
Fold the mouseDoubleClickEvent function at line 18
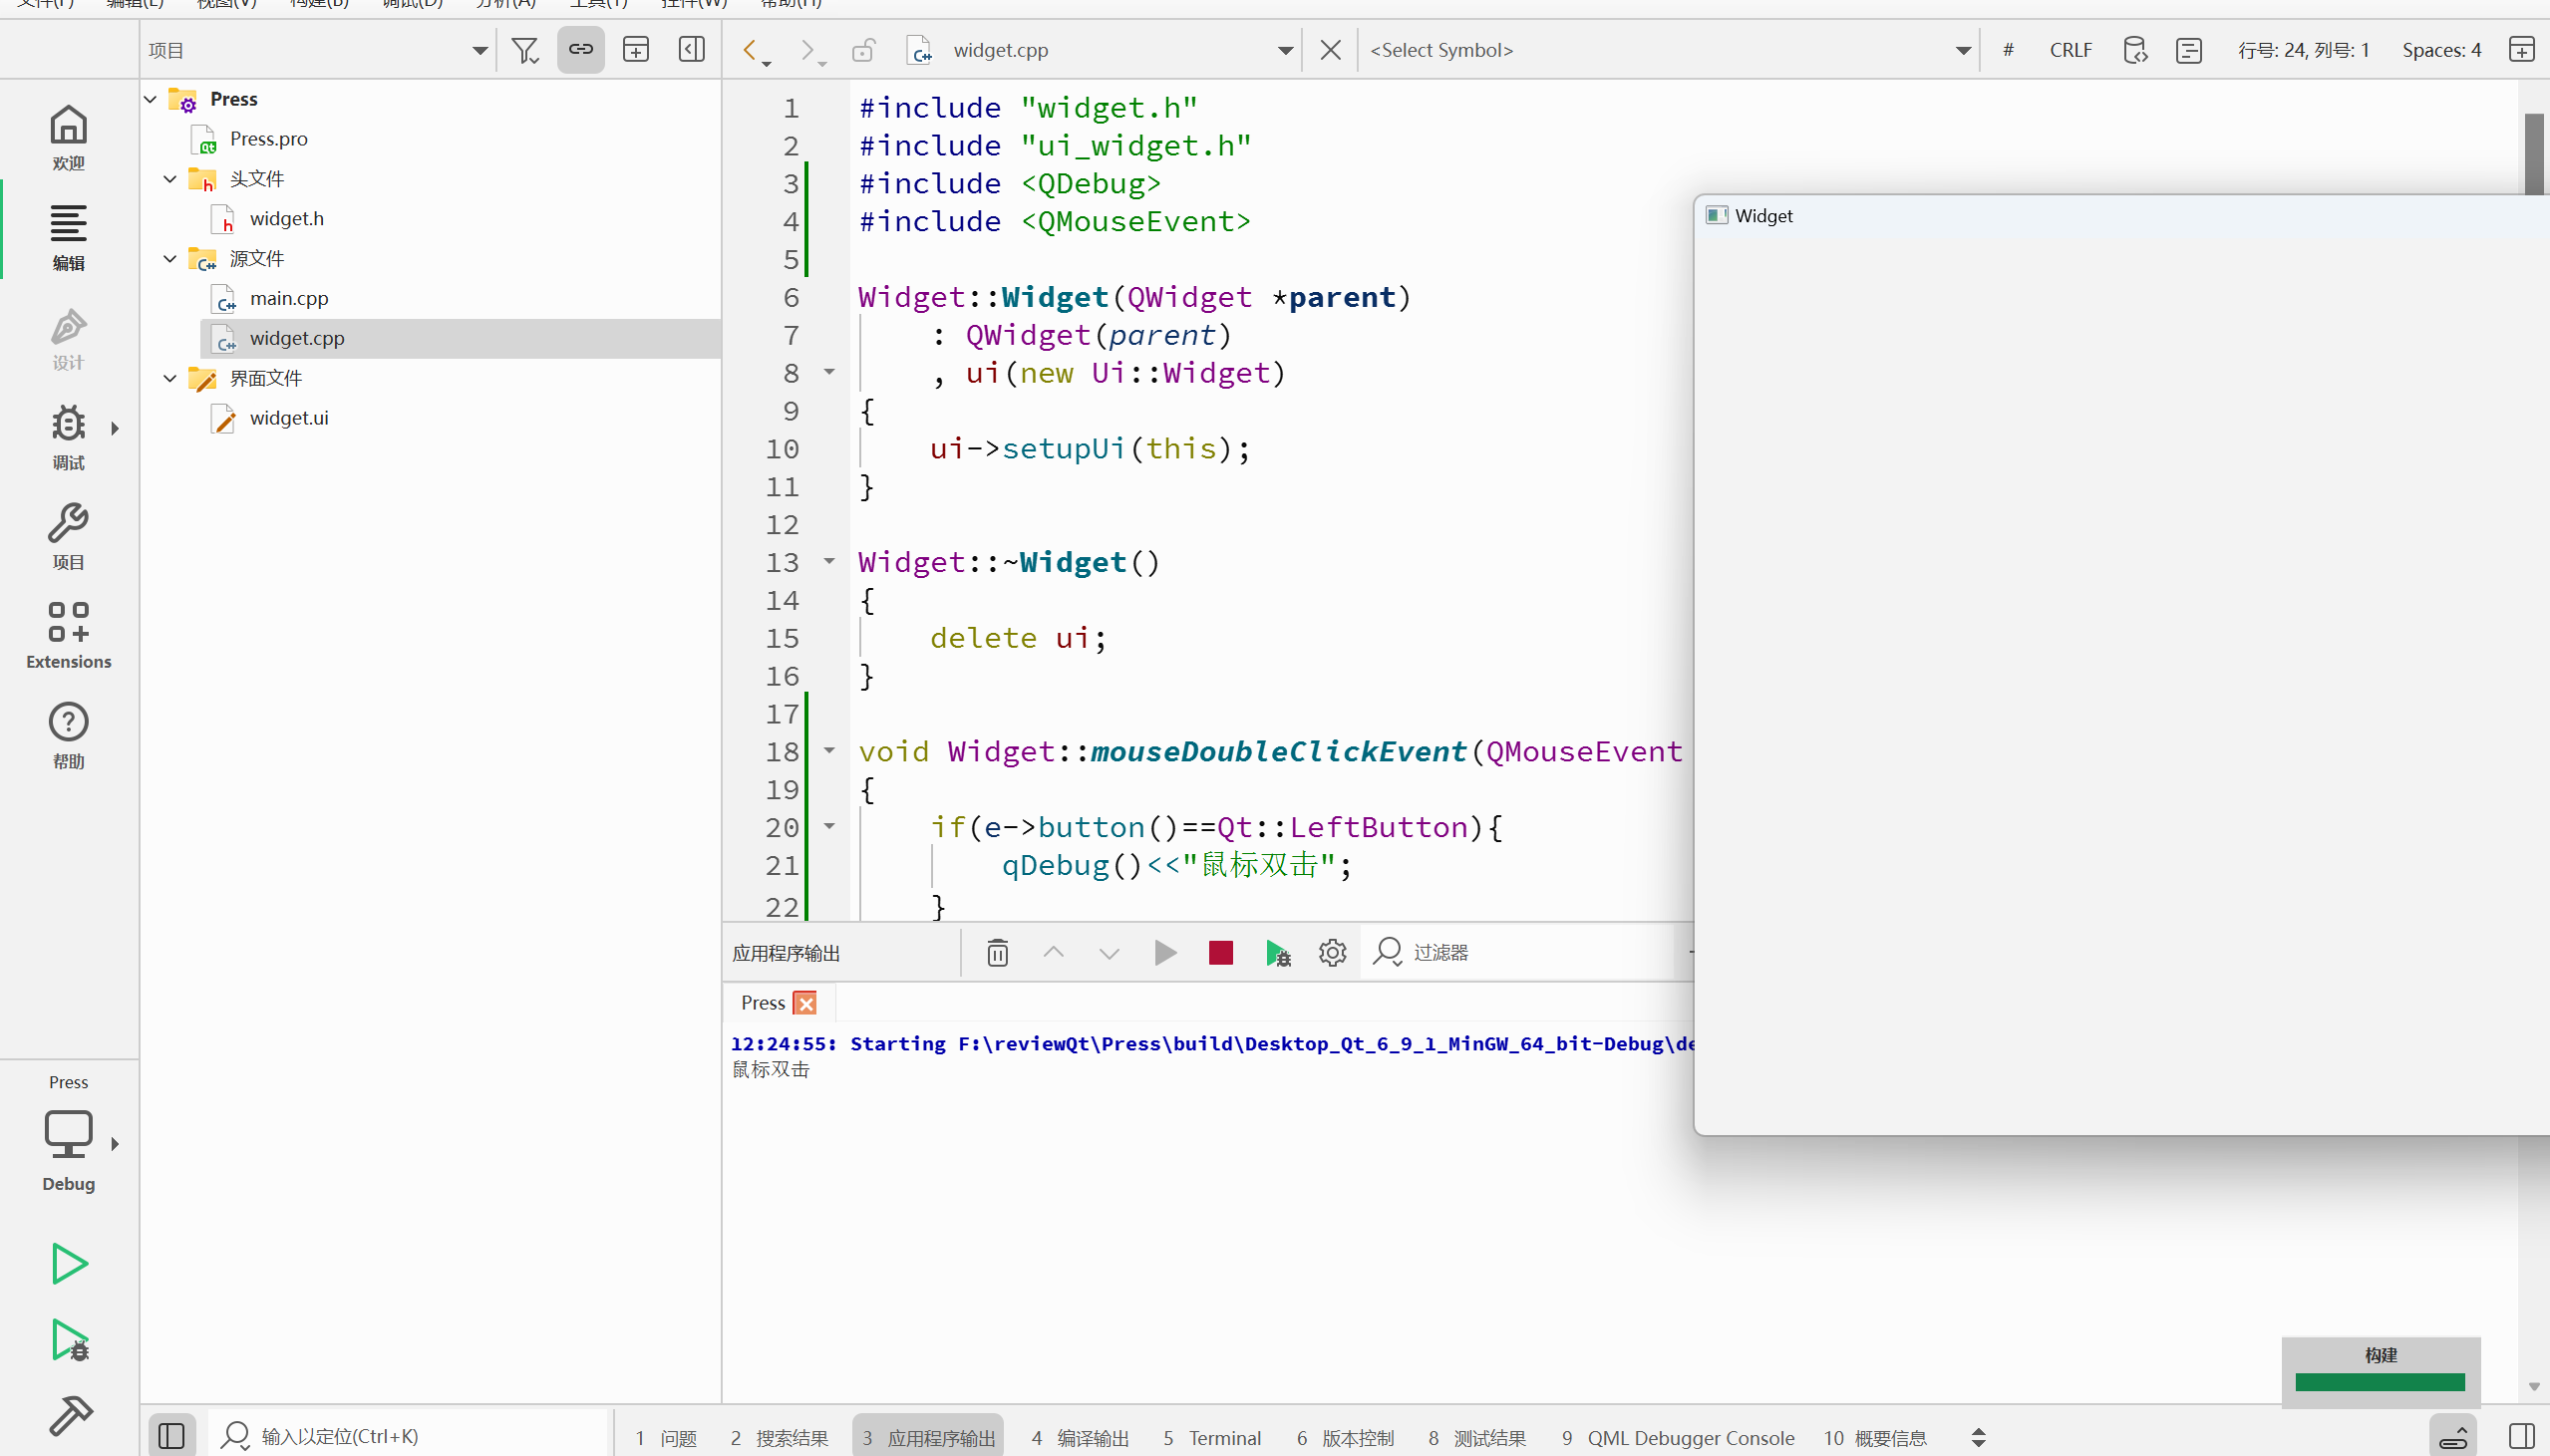click(x=829, y=751)
